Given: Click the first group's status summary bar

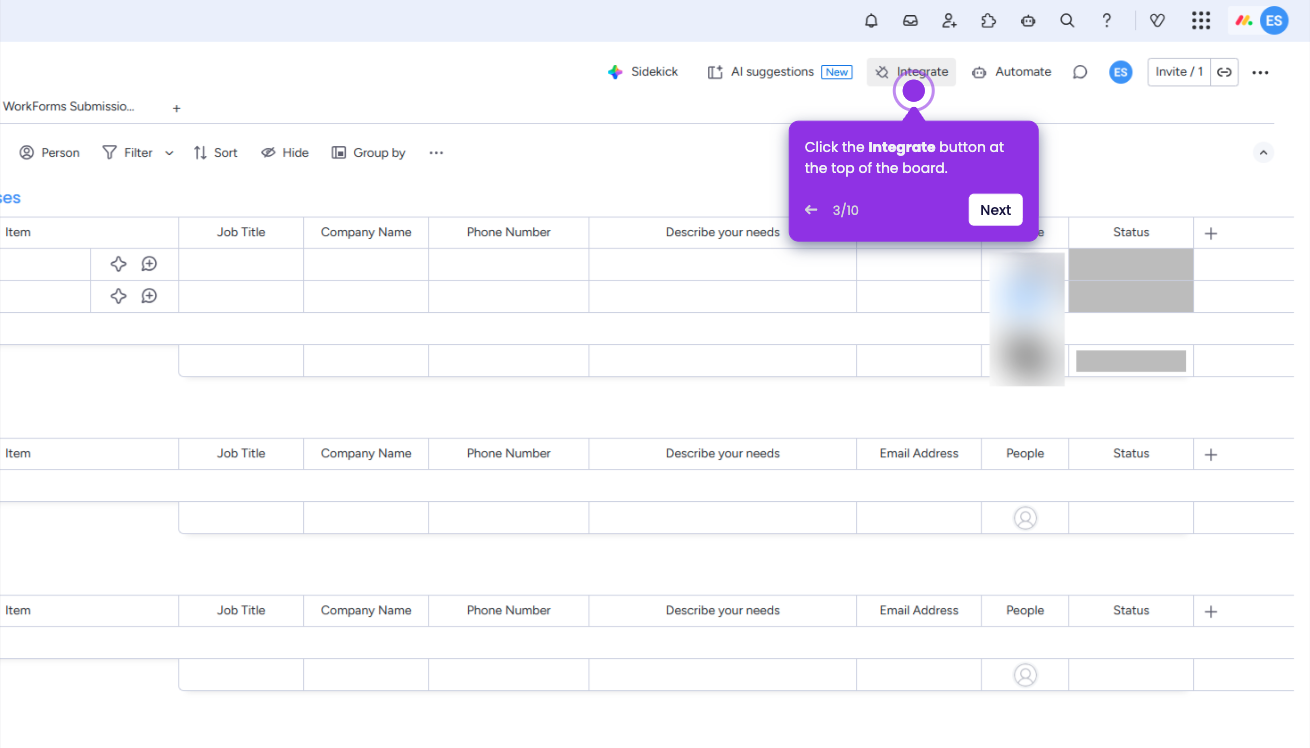Looking at the screenshot, I should pos(1131,361).
